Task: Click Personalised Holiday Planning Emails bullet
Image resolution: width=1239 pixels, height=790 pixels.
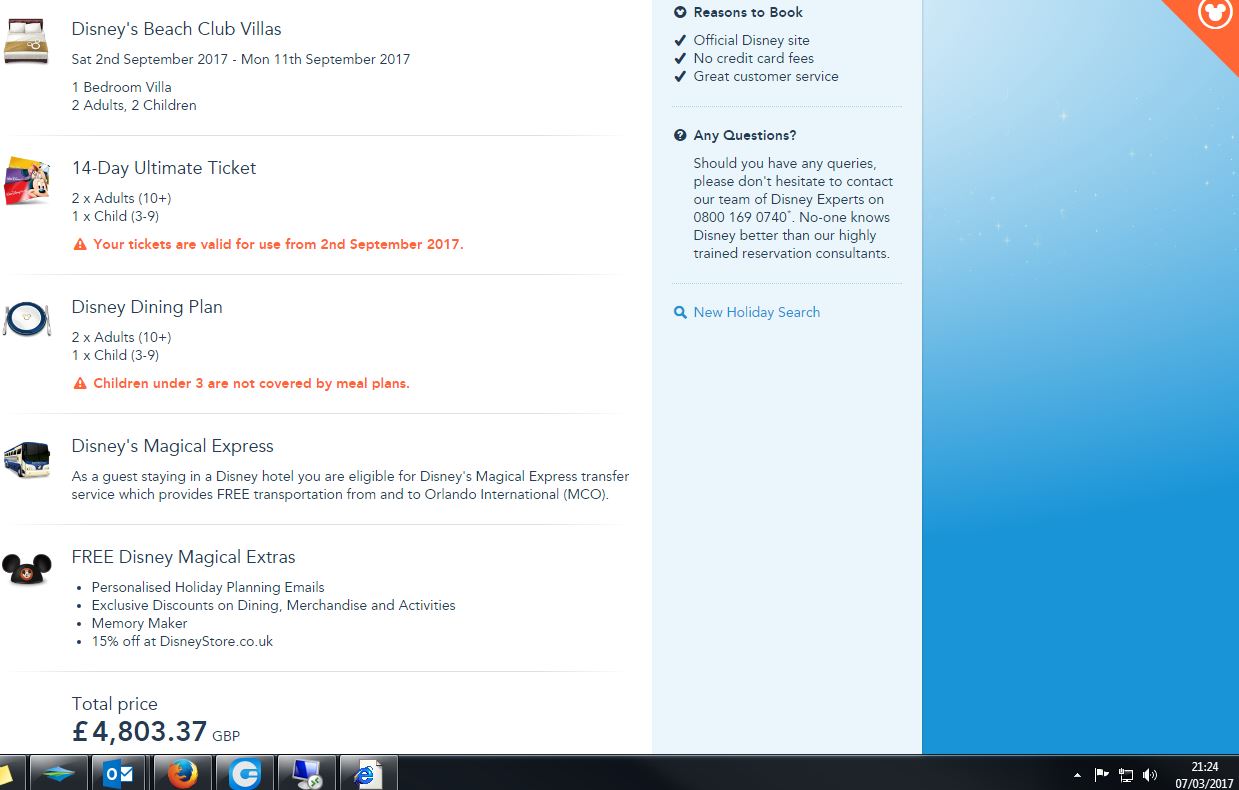Action: tap(208, 587)
